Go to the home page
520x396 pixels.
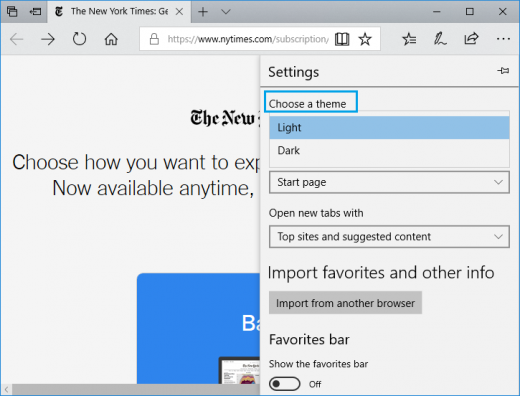click(111, 39)
